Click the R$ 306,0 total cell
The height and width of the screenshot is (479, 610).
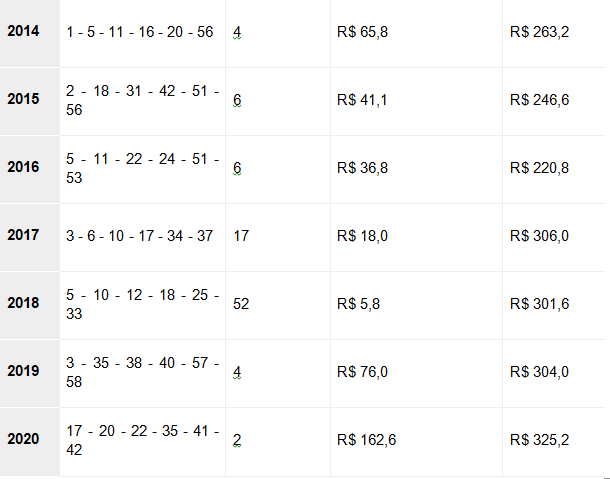[556, 237]
